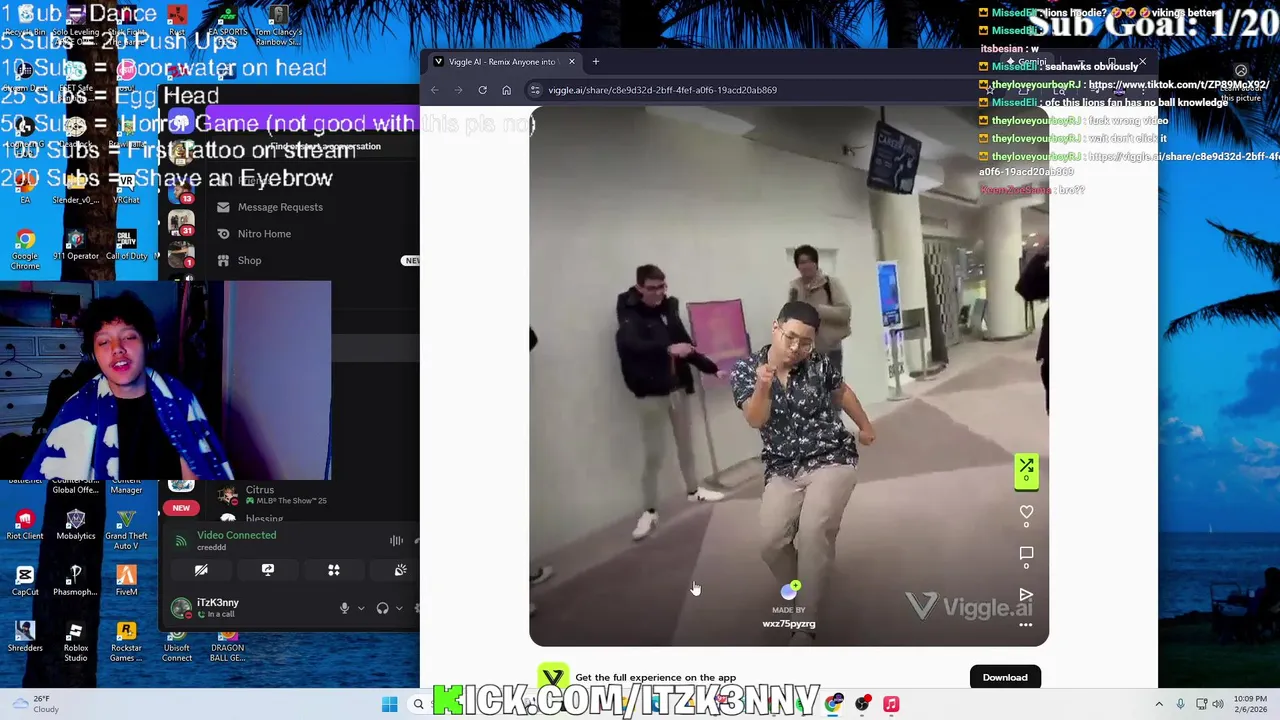Go to browser home page
Viewport: 1280px width, 720px height.
click(506, 90)
